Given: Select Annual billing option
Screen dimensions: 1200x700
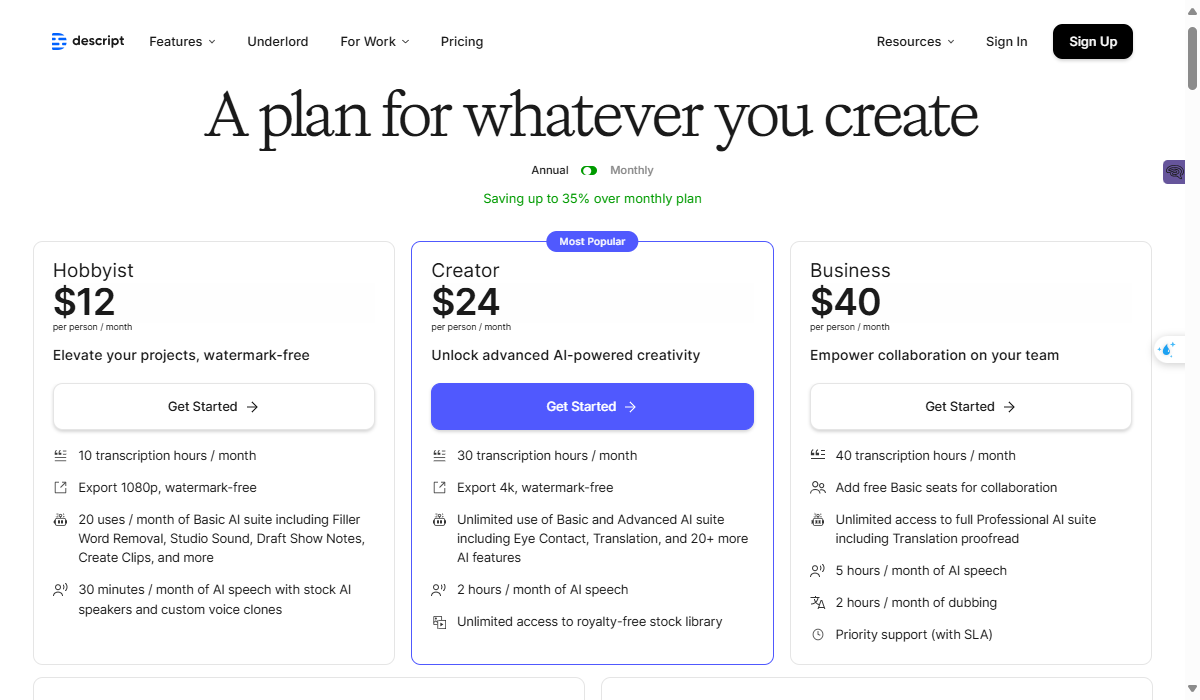Looking at the screenshot, I should pos(550,171).
